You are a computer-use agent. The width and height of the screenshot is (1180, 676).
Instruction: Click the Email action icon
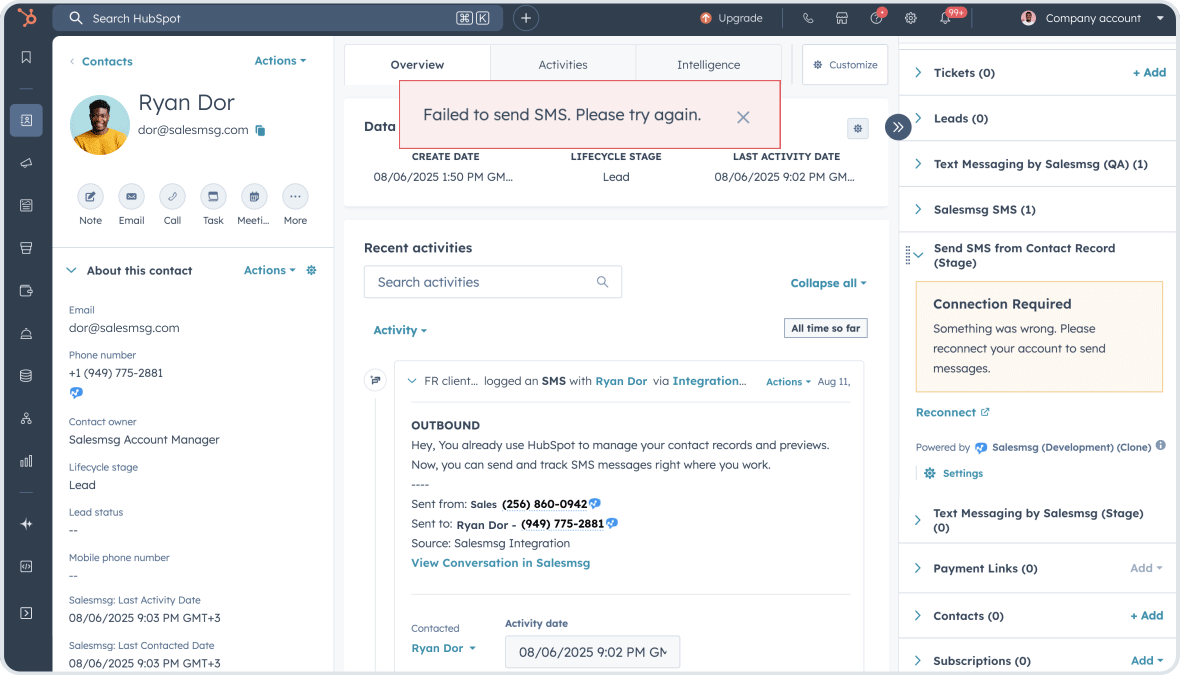tap(132, 196)
